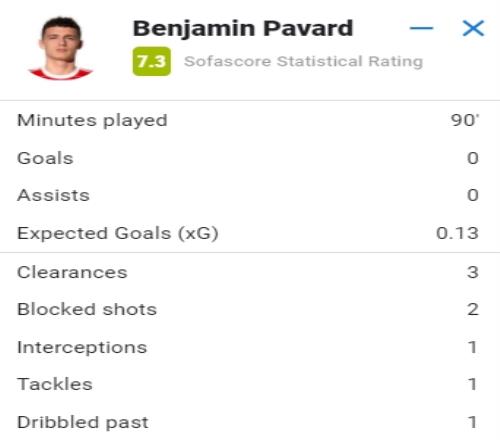Click the minimize dash icon
Image resolution: width=500 pixels, height=440 pixels.
pos(421,28)
